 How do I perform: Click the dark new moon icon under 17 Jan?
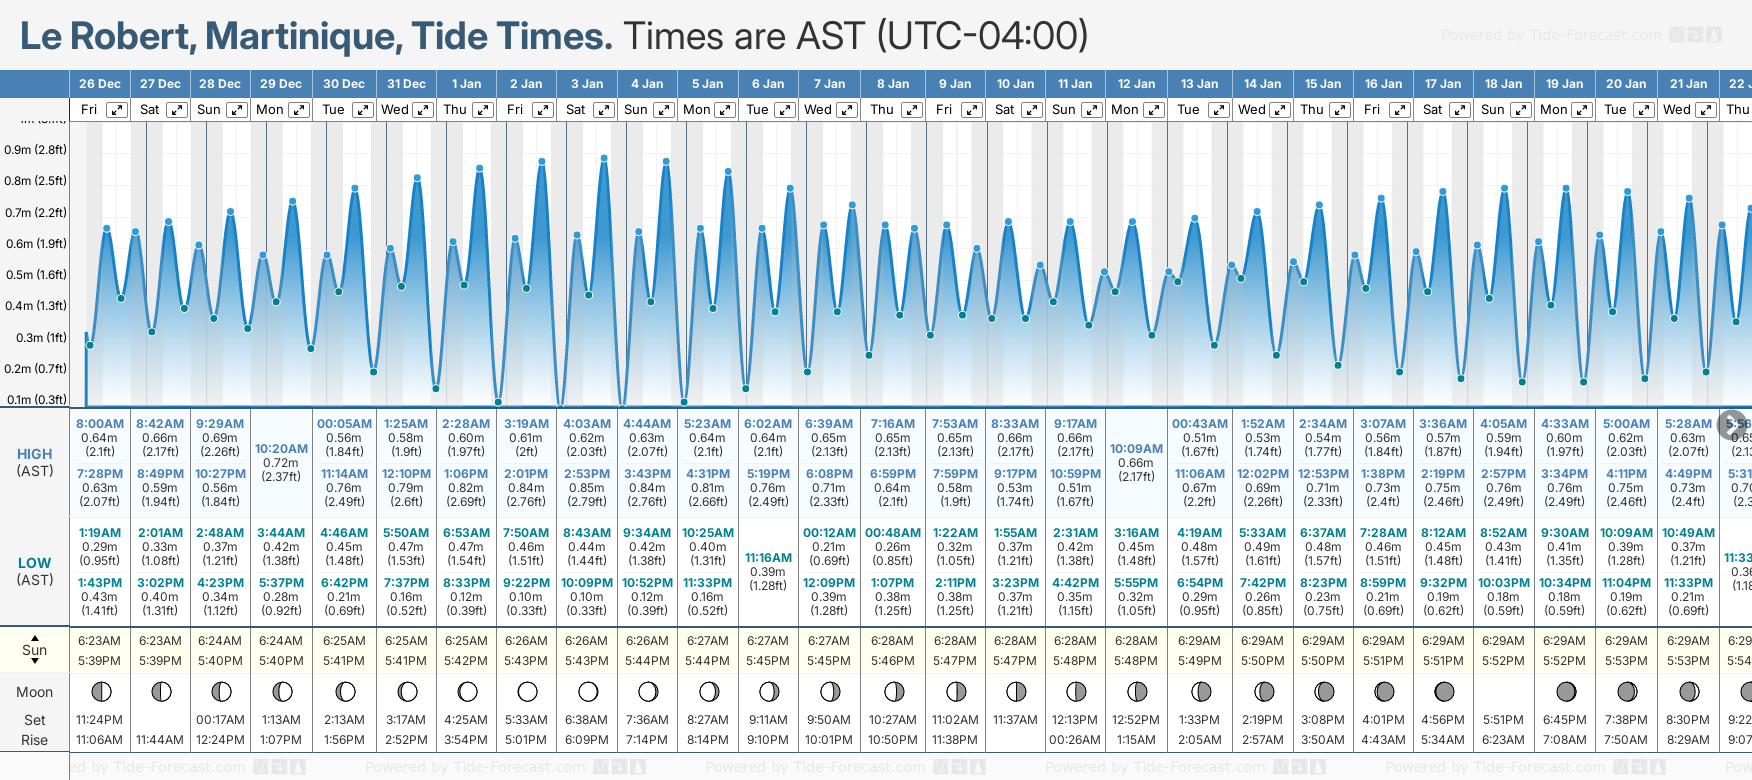point(1443,691)
